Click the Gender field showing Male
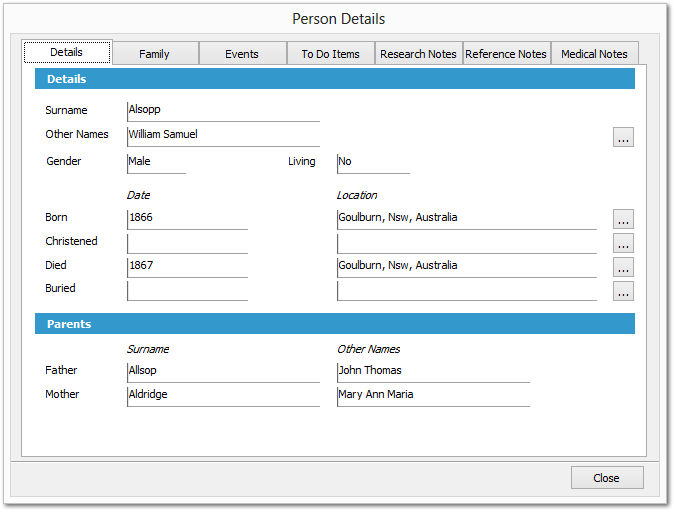 tap(156, 161)
